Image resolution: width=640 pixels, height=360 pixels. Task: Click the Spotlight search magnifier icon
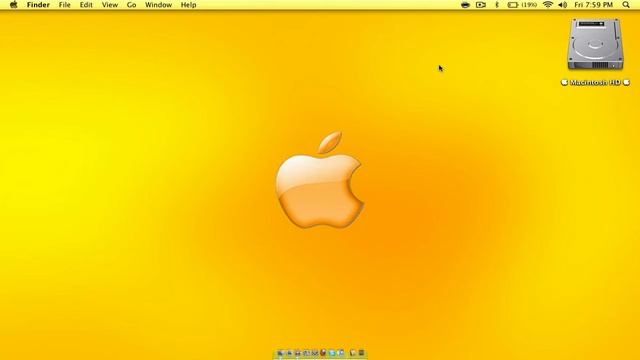pos(626,5)
